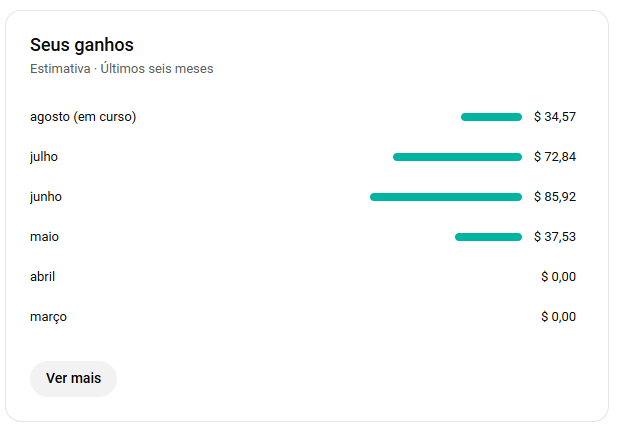Screen dimensions: 622x438
Task: Click the maio month label
Action: pyautogui.click(x=45, y=237)
